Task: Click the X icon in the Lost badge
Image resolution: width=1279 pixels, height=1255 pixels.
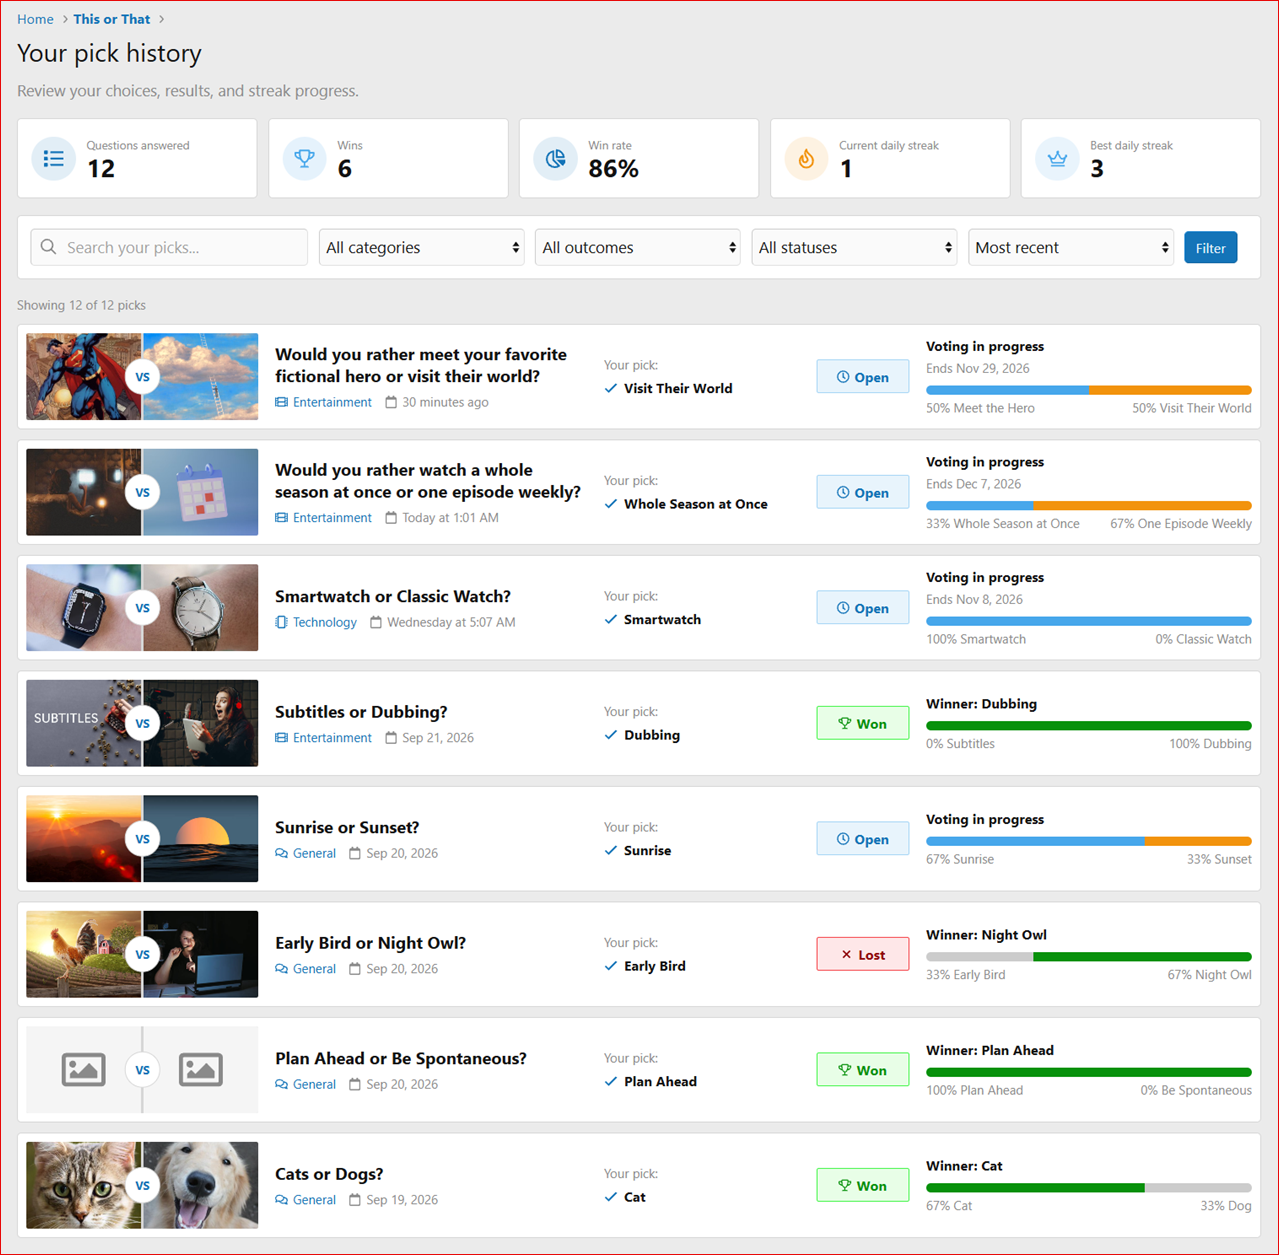Action: click(846, 955)
